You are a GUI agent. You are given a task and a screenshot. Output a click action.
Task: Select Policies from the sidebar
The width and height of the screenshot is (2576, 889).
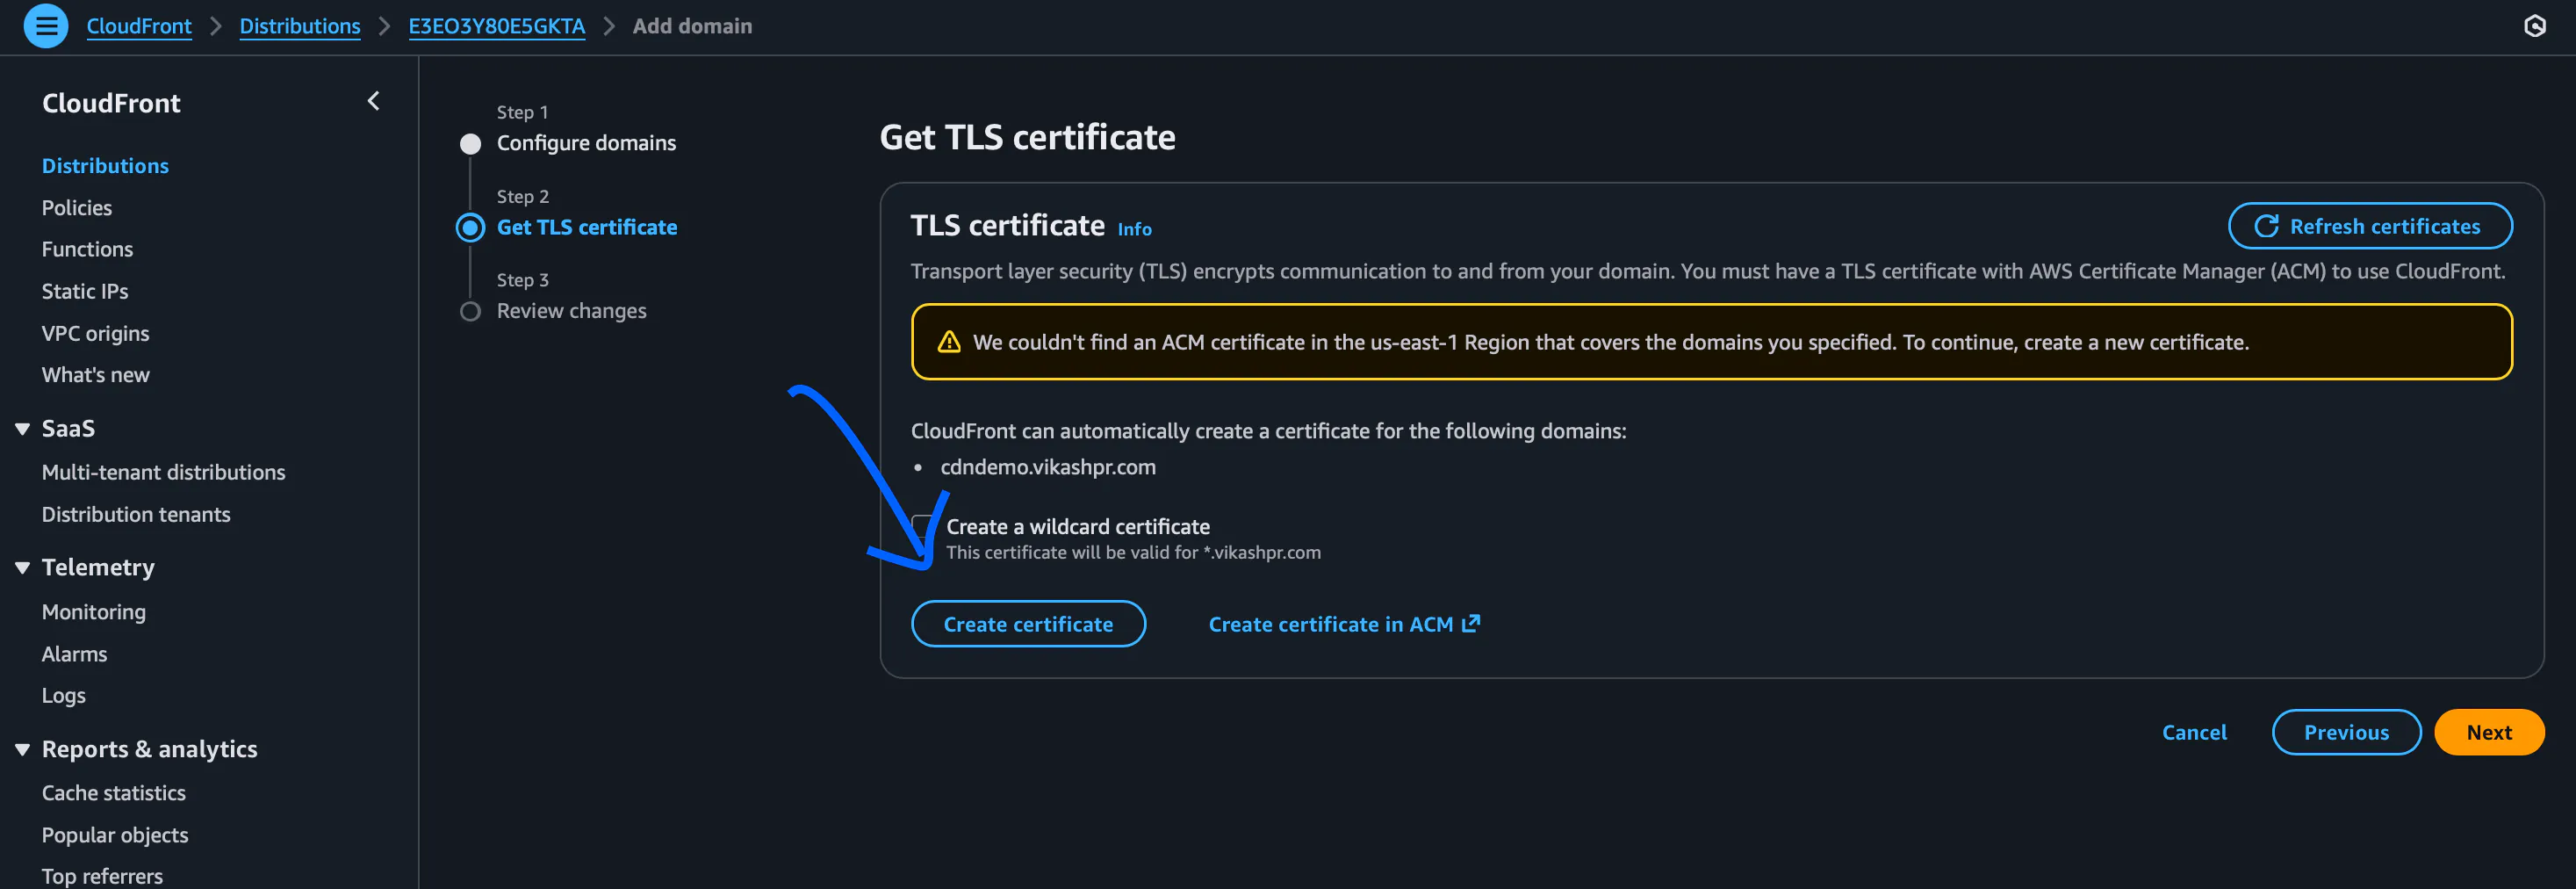[76, 207]
